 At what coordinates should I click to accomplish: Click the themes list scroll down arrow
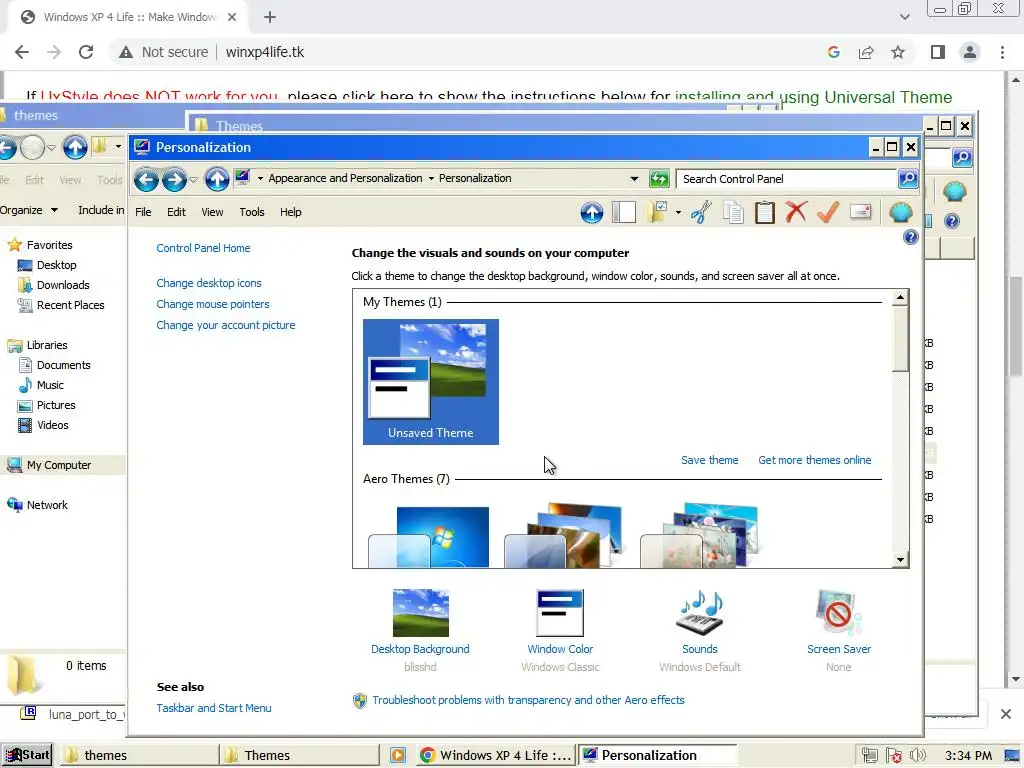tap(901, 560)
